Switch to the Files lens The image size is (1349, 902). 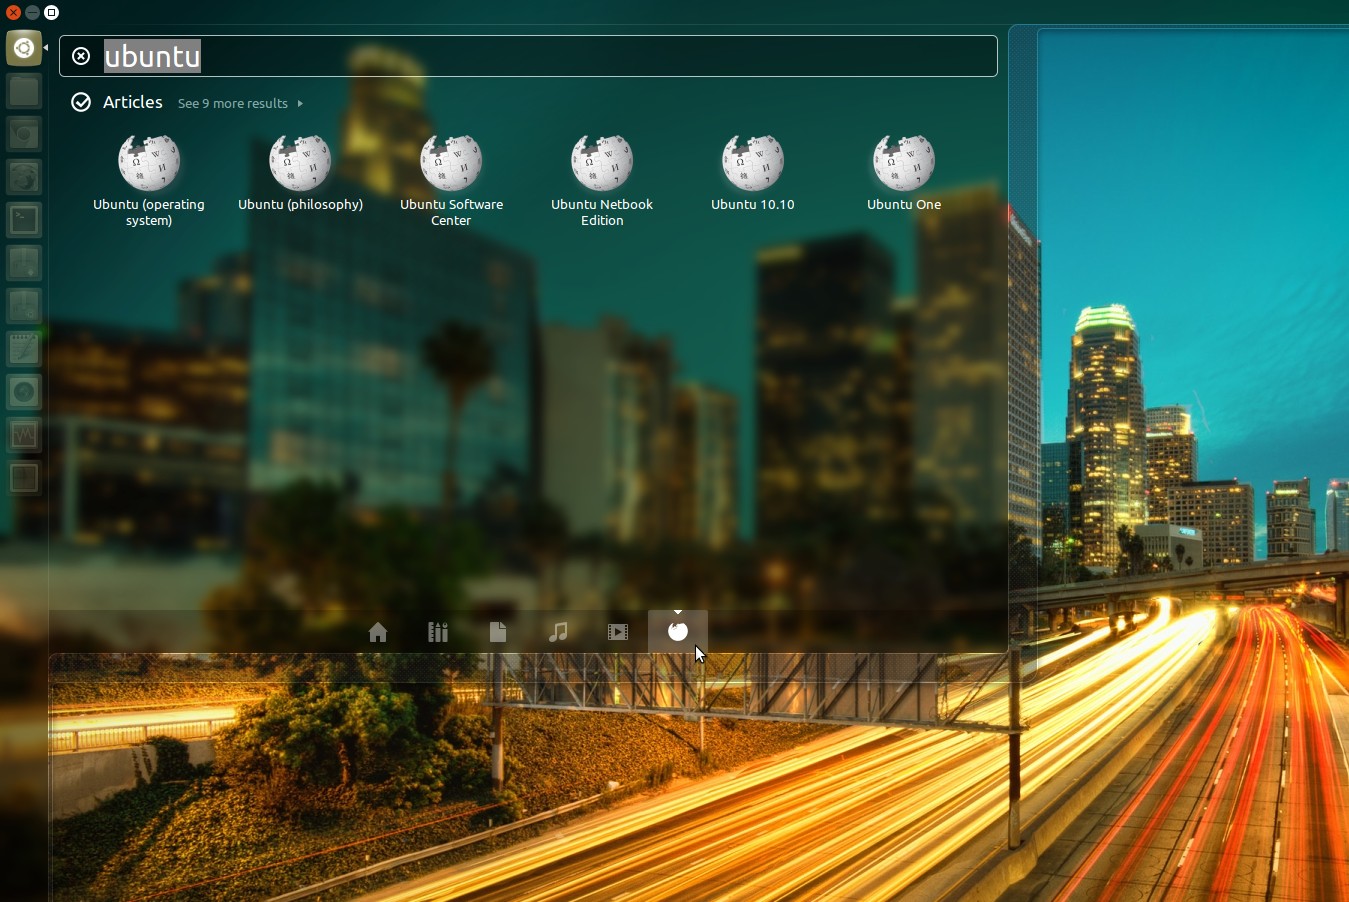pos(498,632)
